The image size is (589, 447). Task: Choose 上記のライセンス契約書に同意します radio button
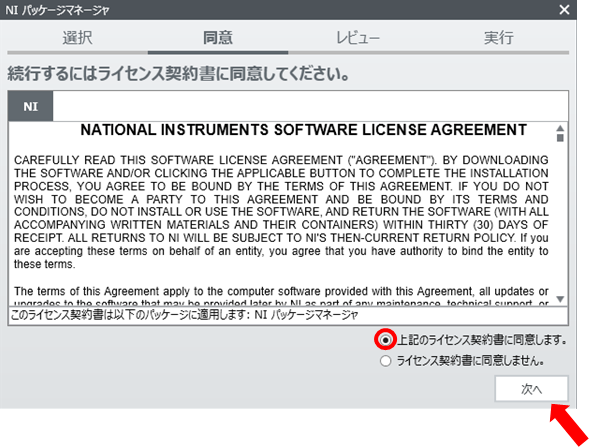pos(385,340)
